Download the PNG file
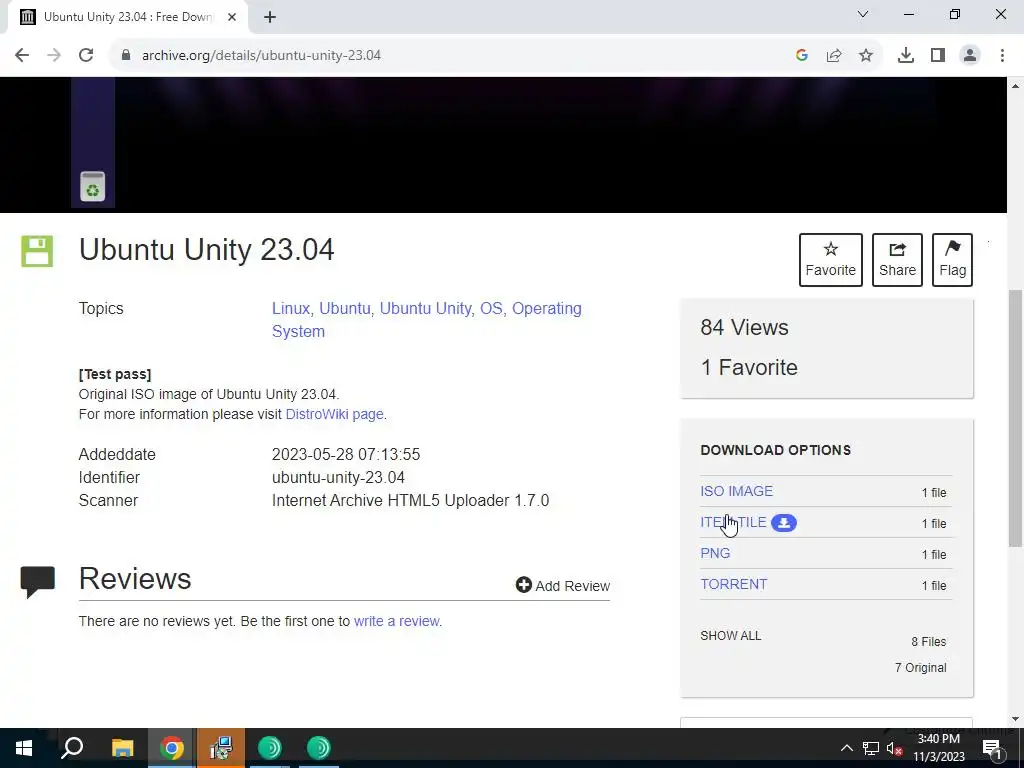Viewport: 1024px width, 768px height. pyautogui.click(x=715, y=553)
